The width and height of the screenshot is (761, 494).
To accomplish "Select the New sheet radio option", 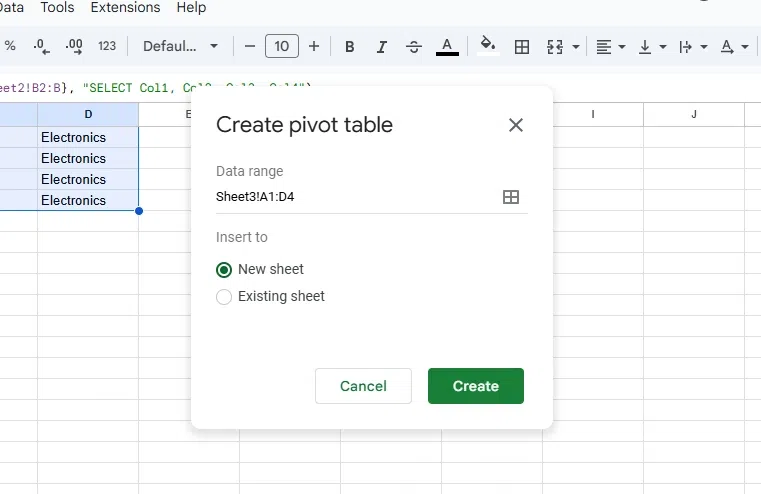I will (x=224, y=270).
